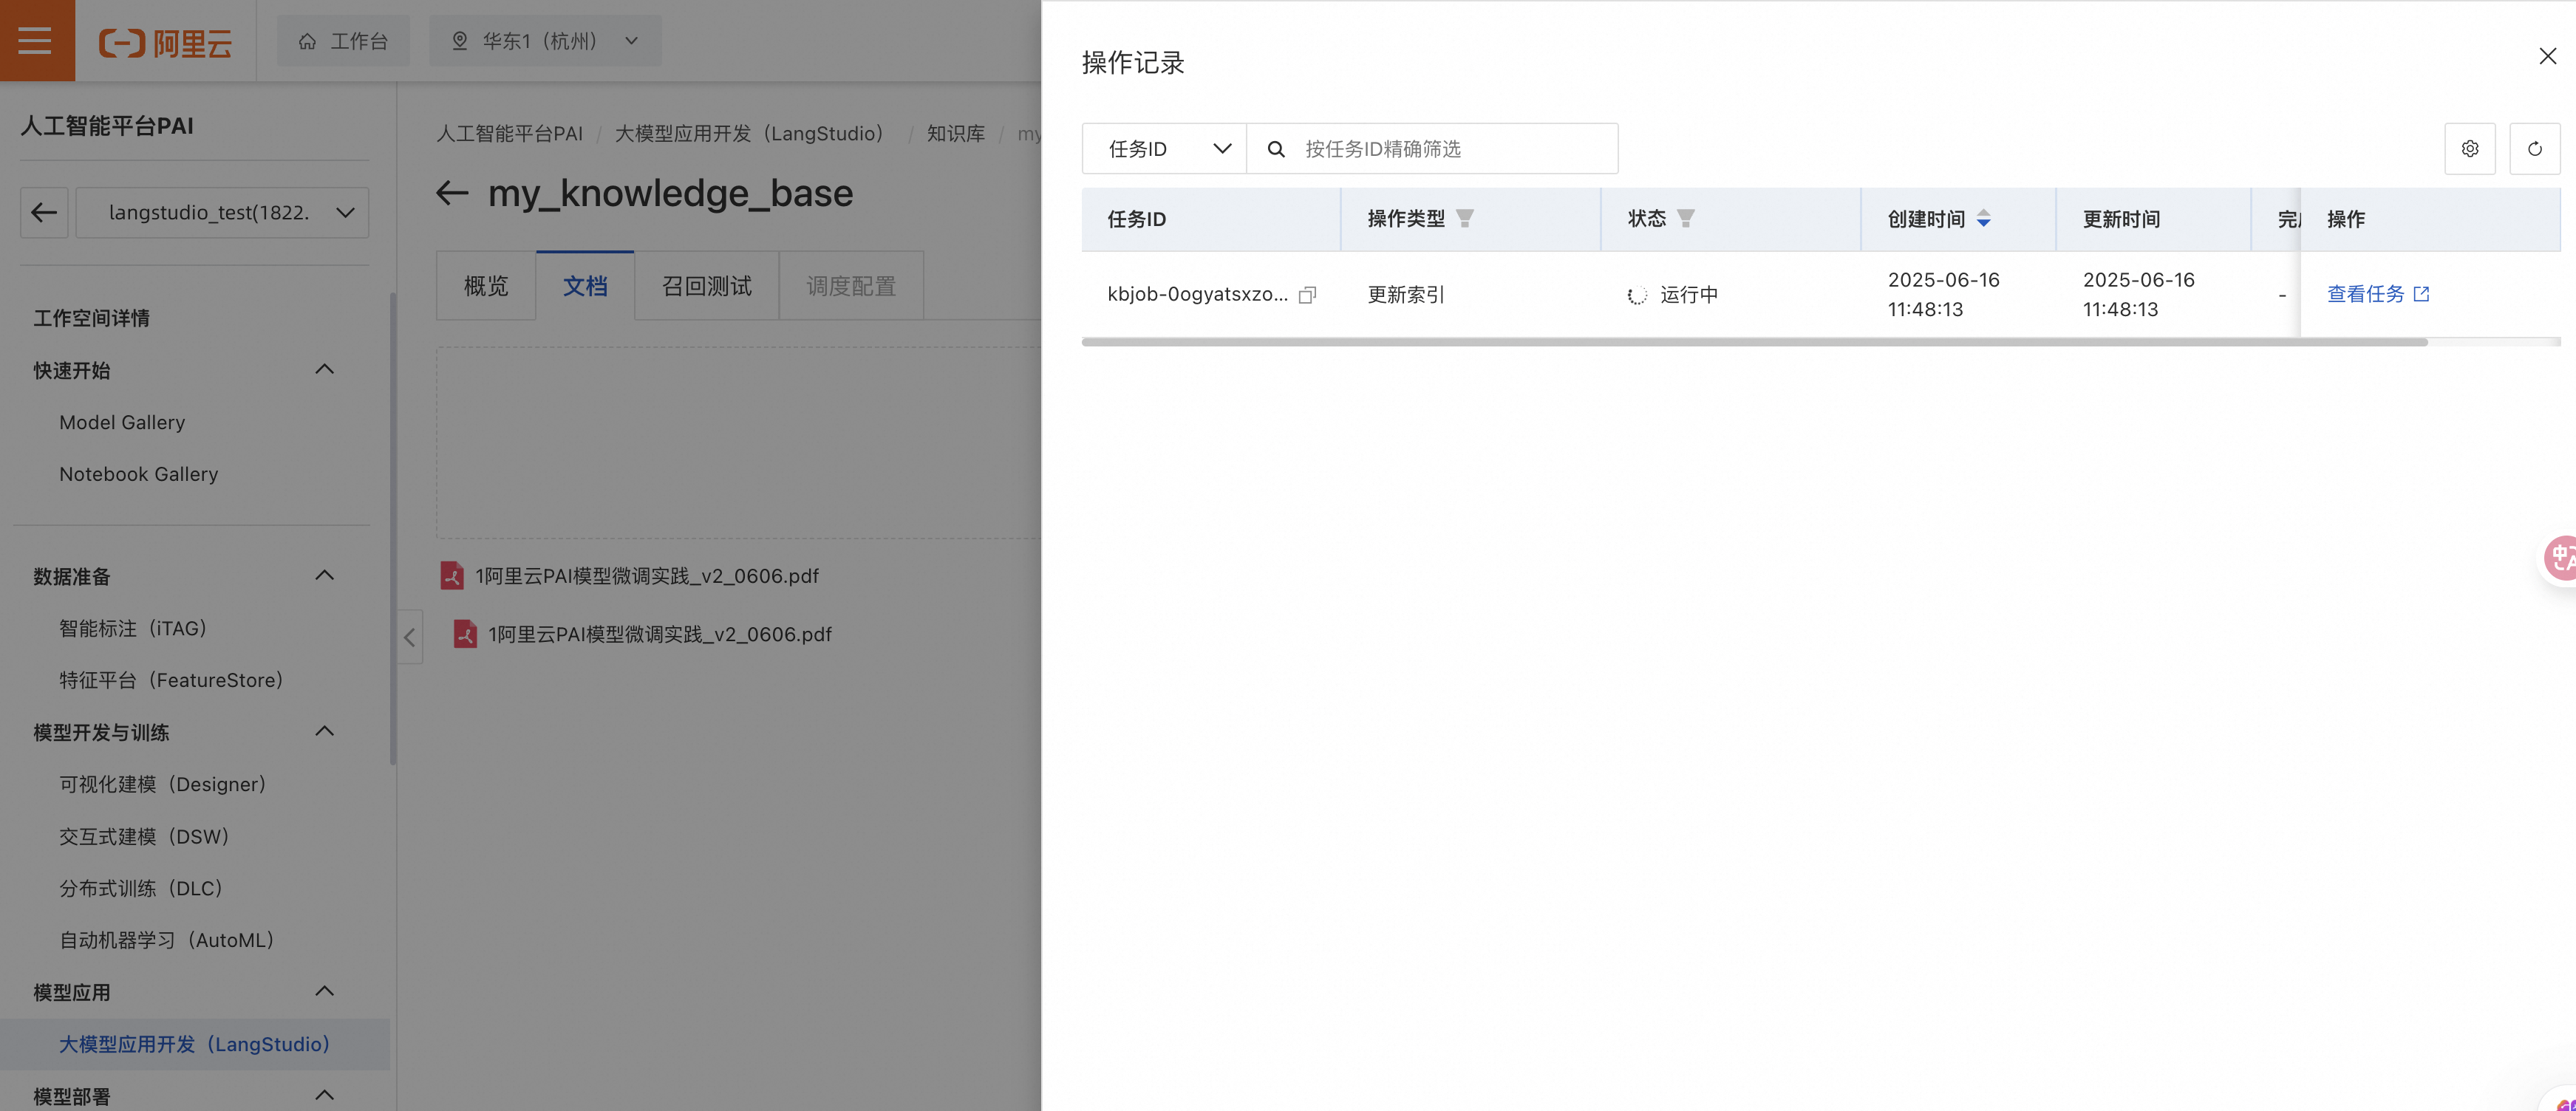Collapse the 数据准备 sidebar section
Viewport: 2576px width, 1111px height.
[324, 576]
